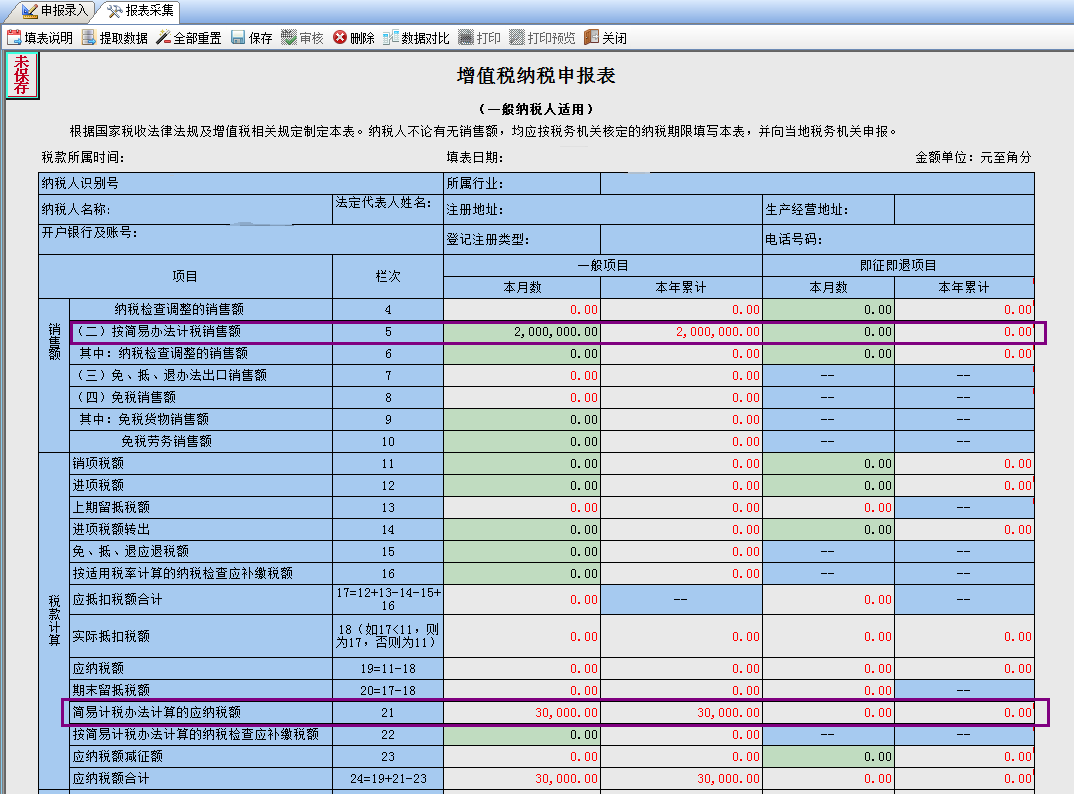Select row 5 本年累计 value 2,000,000.00
This screenshot has width=1074, height=794.
pyautogui.click(x=718, y=332)
